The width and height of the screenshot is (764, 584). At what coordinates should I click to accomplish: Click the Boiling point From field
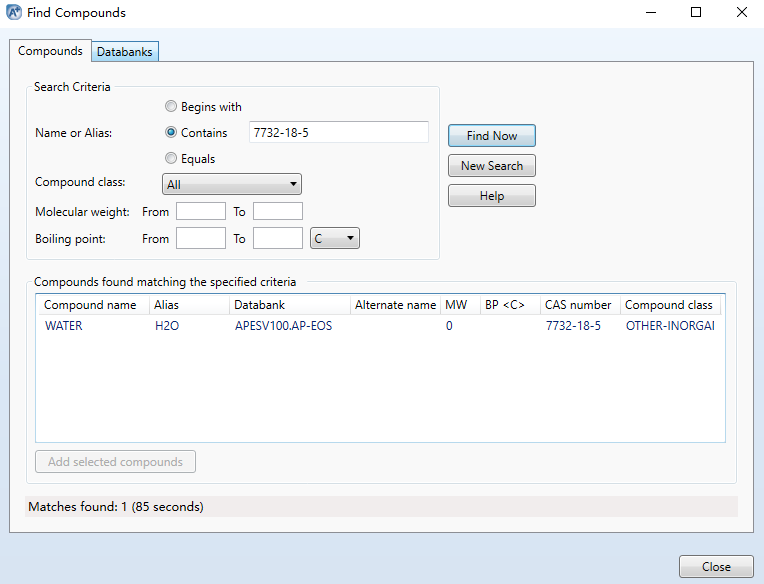click(201, 238)
